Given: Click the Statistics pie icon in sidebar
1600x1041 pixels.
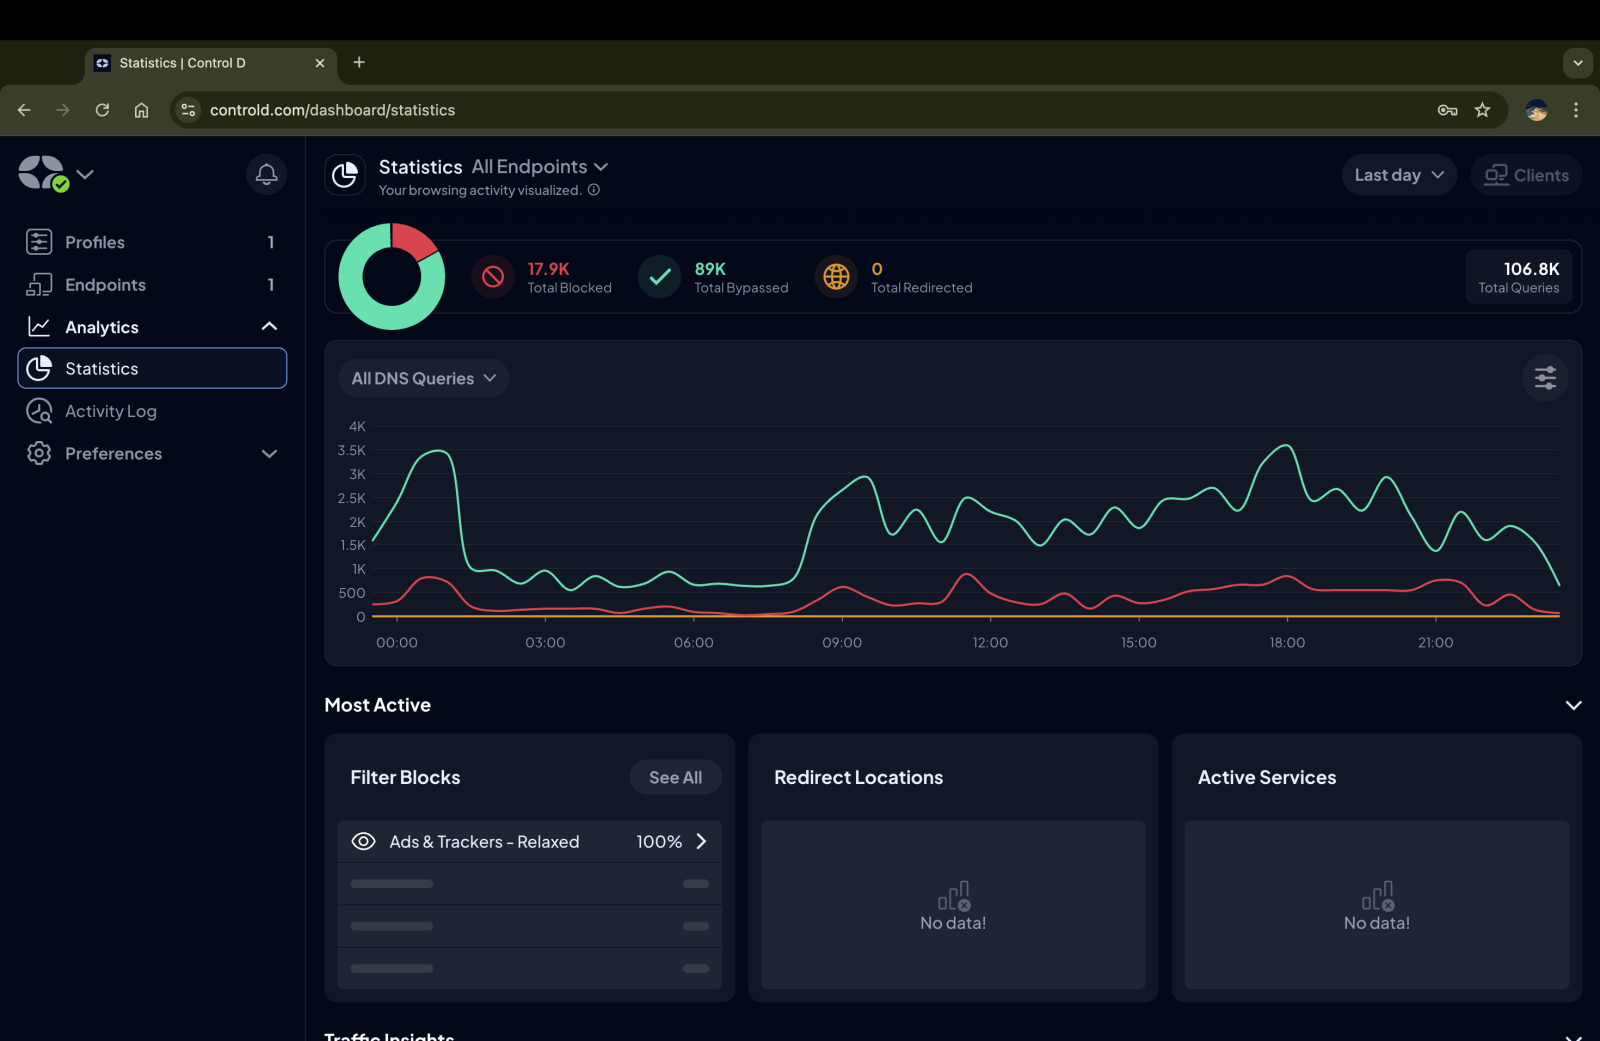Looking at the screenshot, I should [39, 369].
